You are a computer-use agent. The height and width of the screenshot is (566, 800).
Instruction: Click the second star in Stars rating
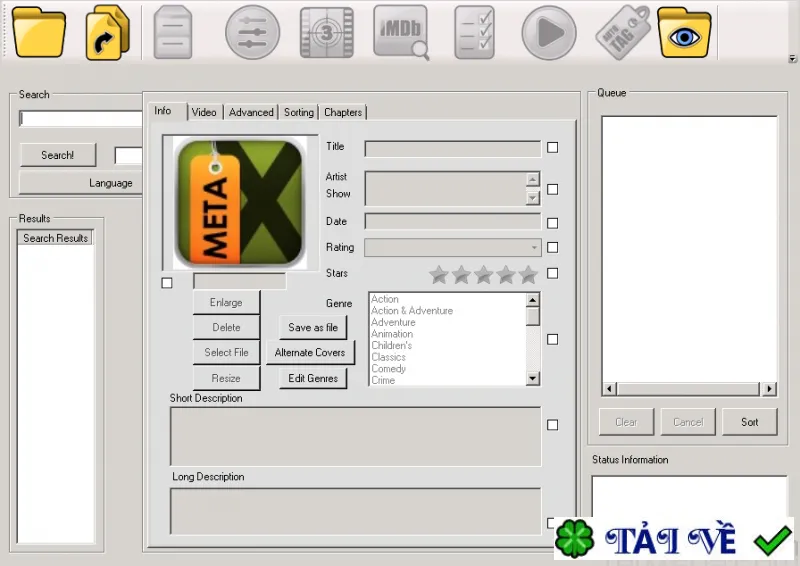coord(461,275)
